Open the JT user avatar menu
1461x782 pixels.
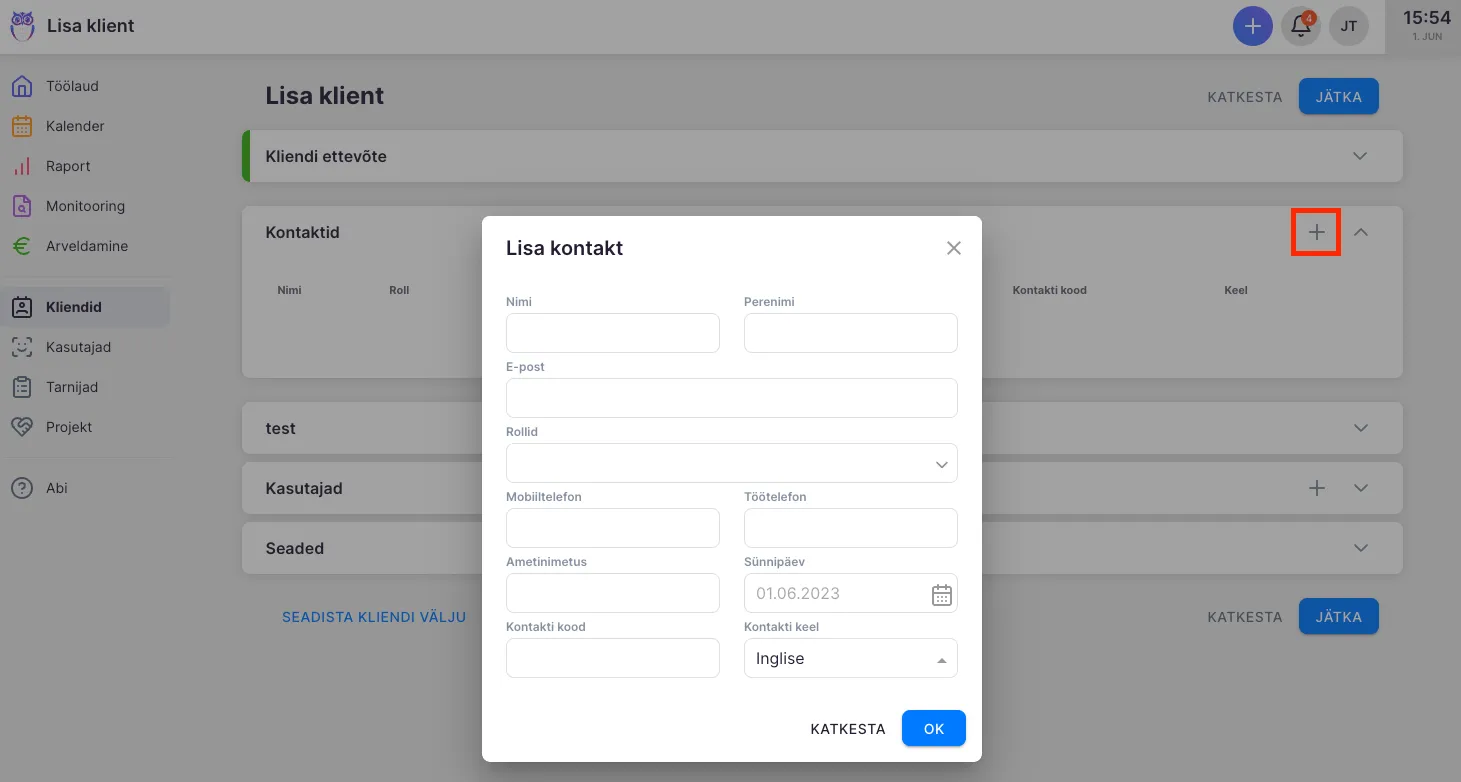pyautogui.click(x=1348, y=26)
